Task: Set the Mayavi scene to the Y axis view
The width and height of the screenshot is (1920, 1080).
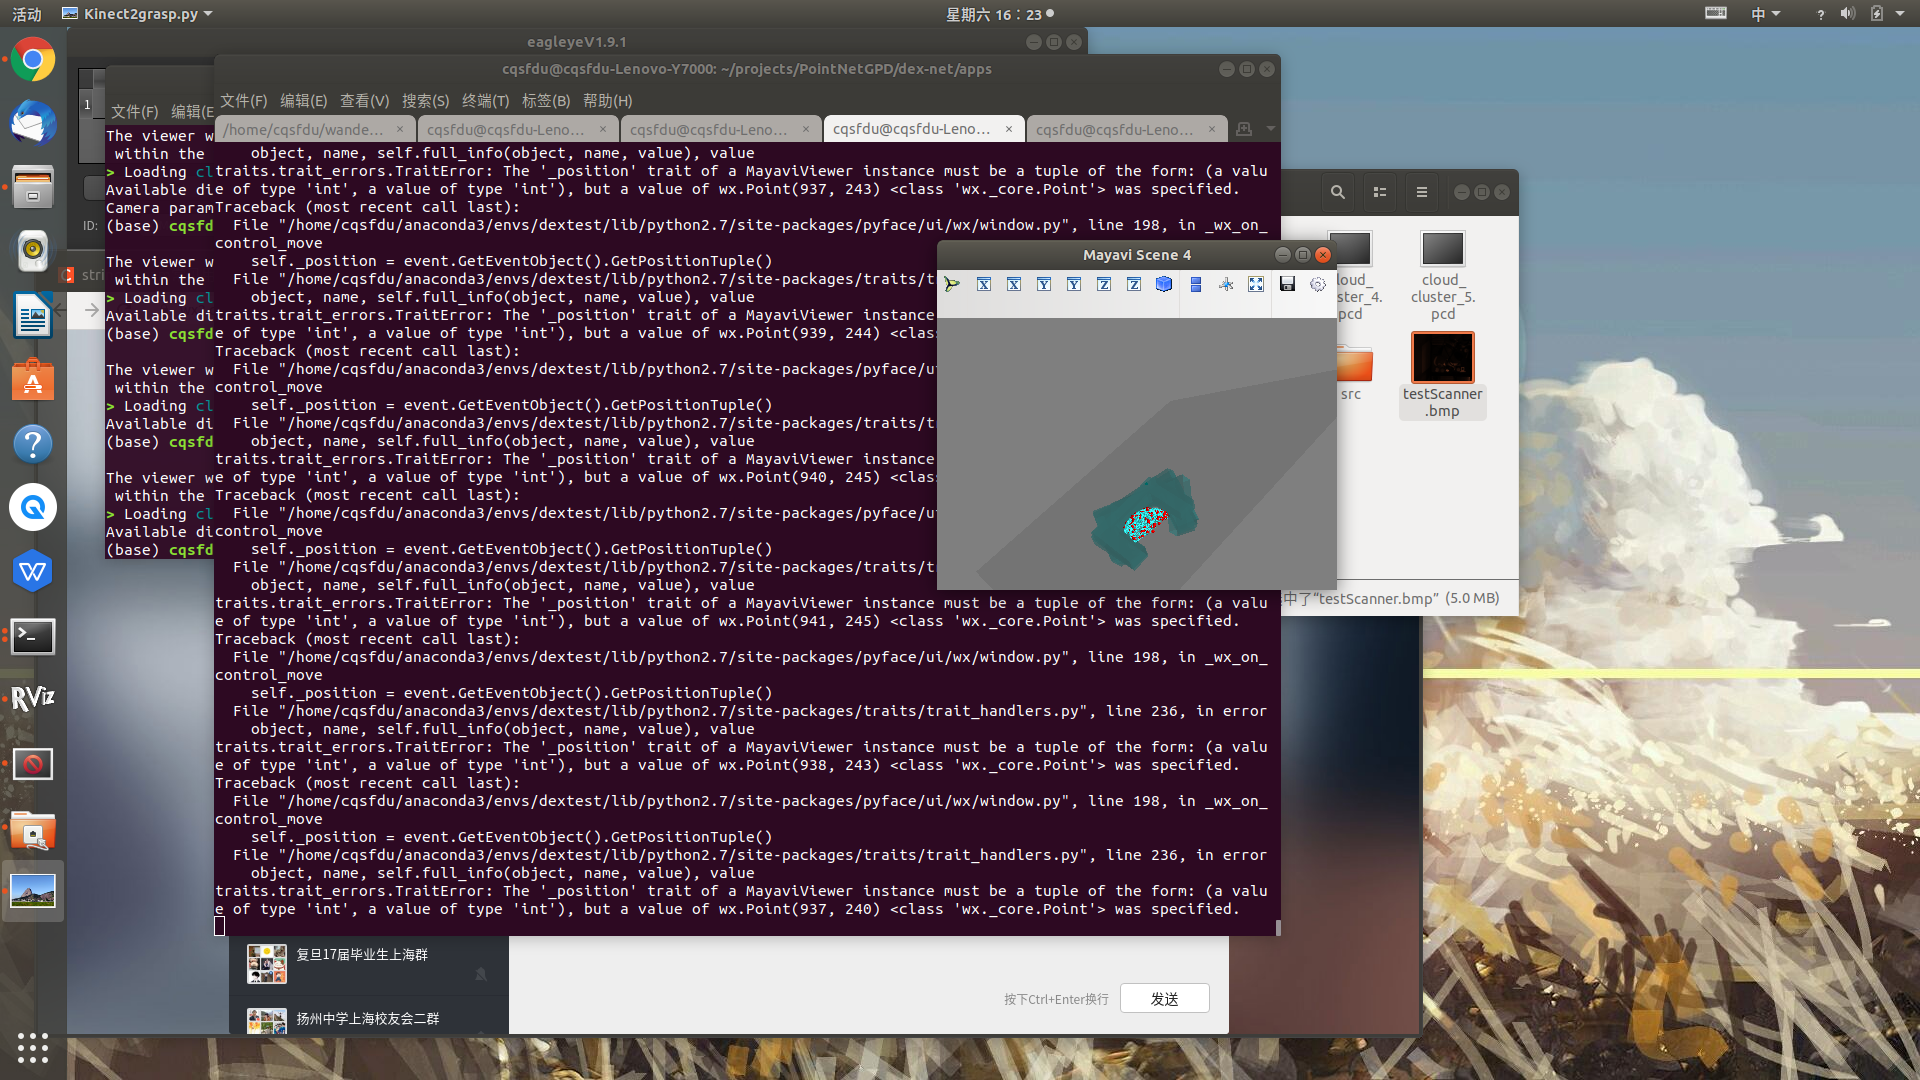Action: [x=1043, y=284]
